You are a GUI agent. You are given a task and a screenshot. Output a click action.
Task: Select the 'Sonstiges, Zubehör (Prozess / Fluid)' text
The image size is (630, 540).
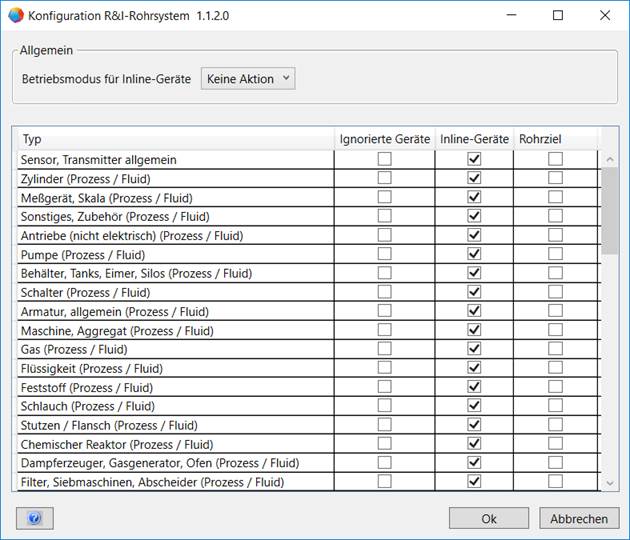click(x=115, y=217)
